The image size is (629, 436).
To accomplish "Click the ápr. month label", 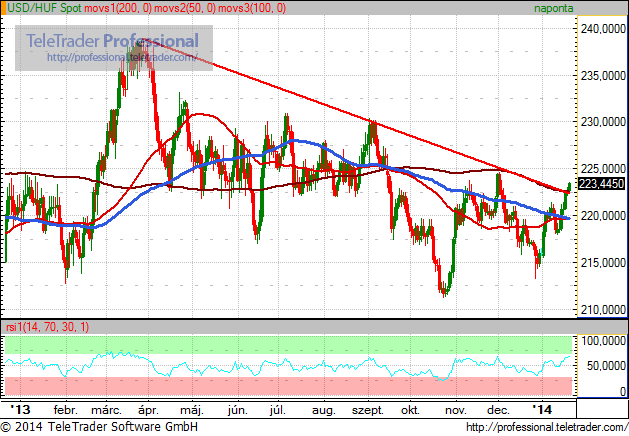I will [x=148, y=410].
